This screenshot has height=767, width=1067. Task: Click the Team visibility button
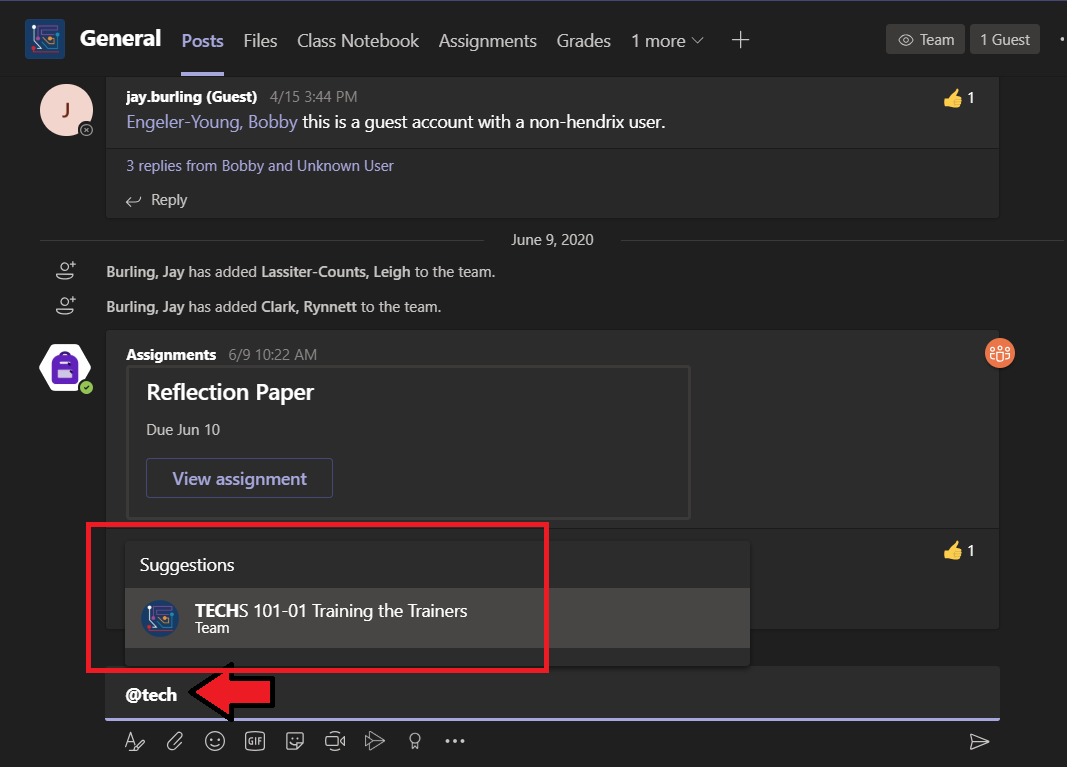coord(925,39)
